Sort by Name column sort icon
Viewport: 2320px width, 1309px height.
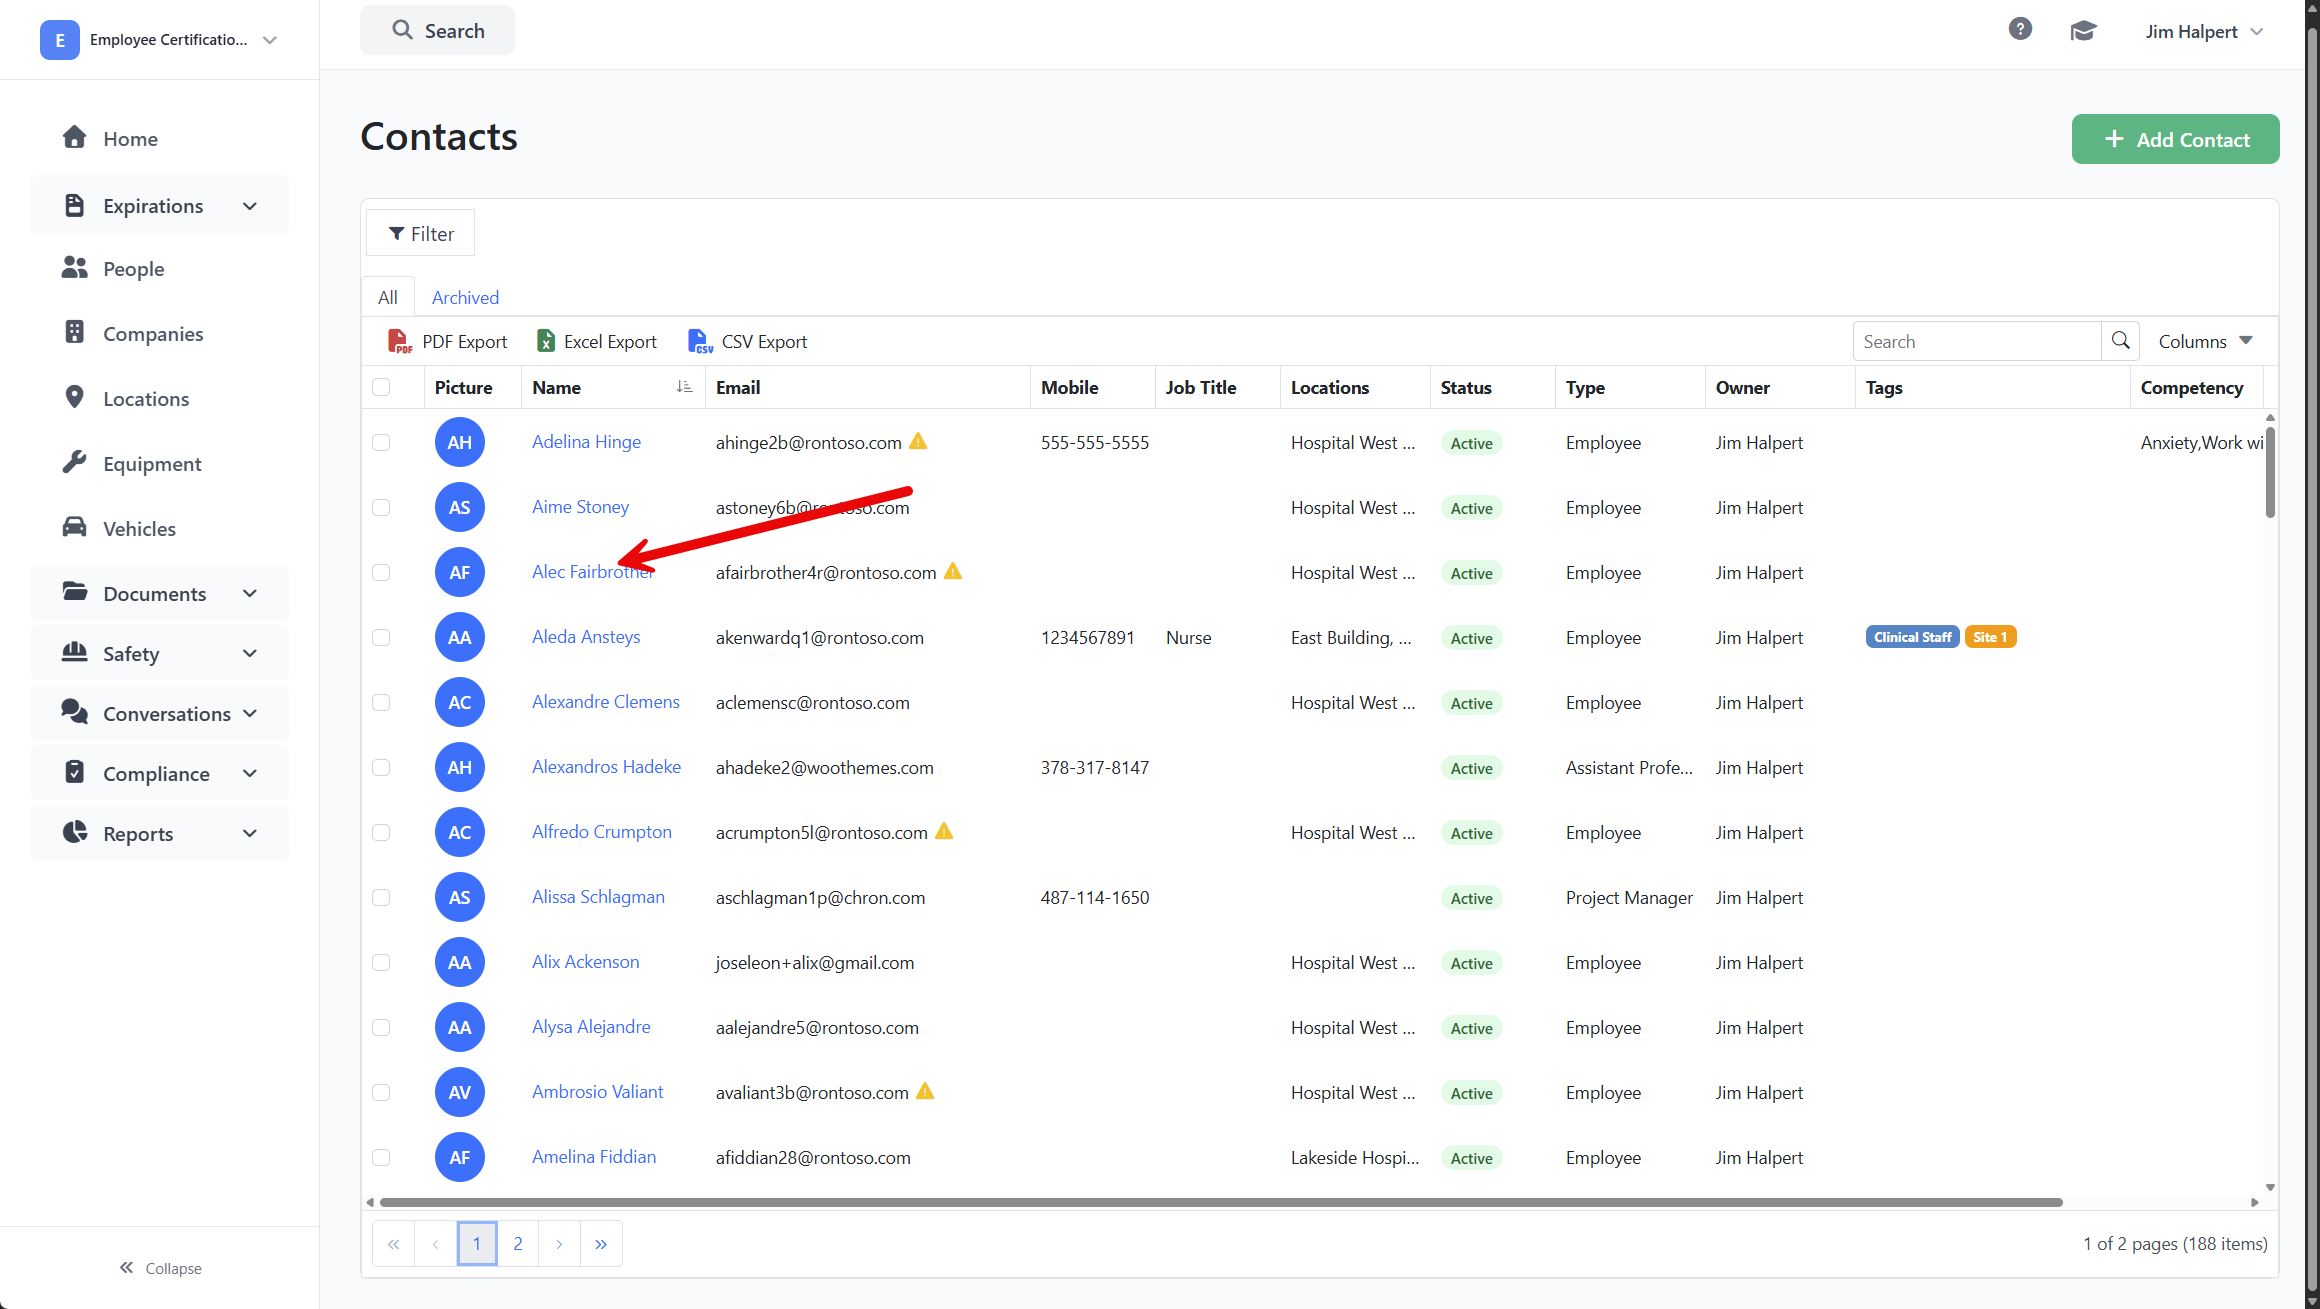tap(684, 387)
